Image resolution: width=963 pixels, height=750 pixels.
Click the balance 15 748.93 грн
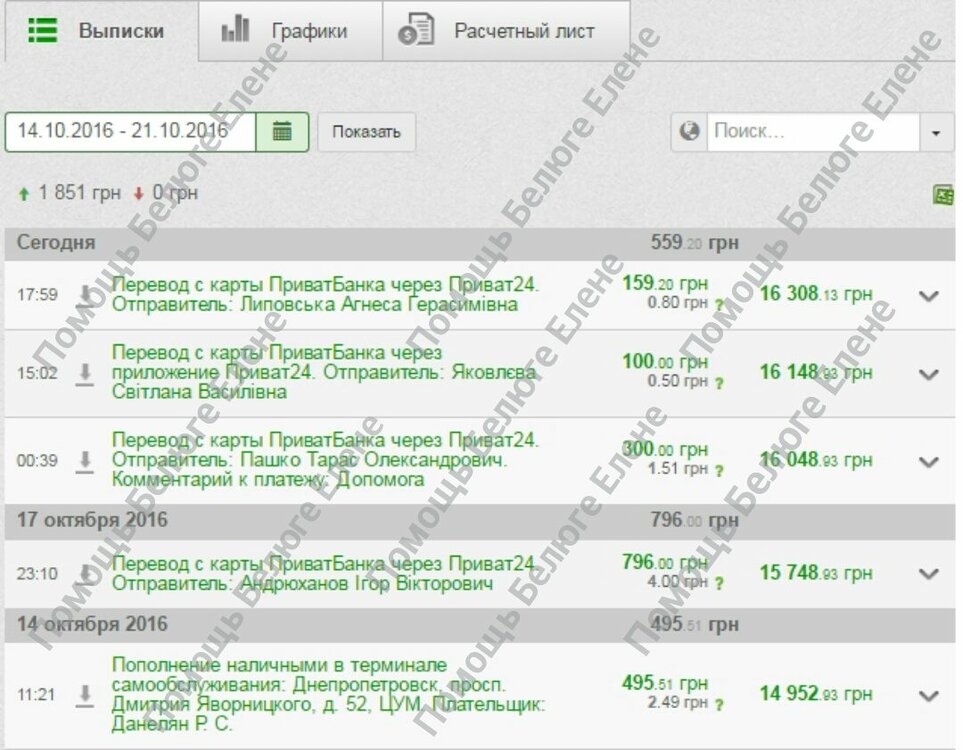(816, 573)
